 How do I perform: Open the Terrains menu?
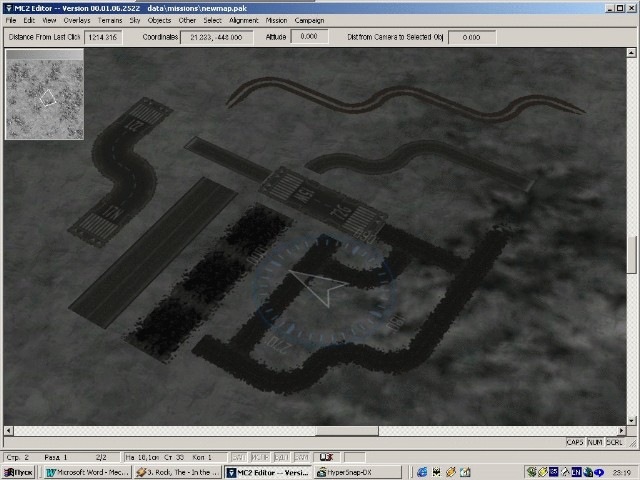(x=110, y=20)
